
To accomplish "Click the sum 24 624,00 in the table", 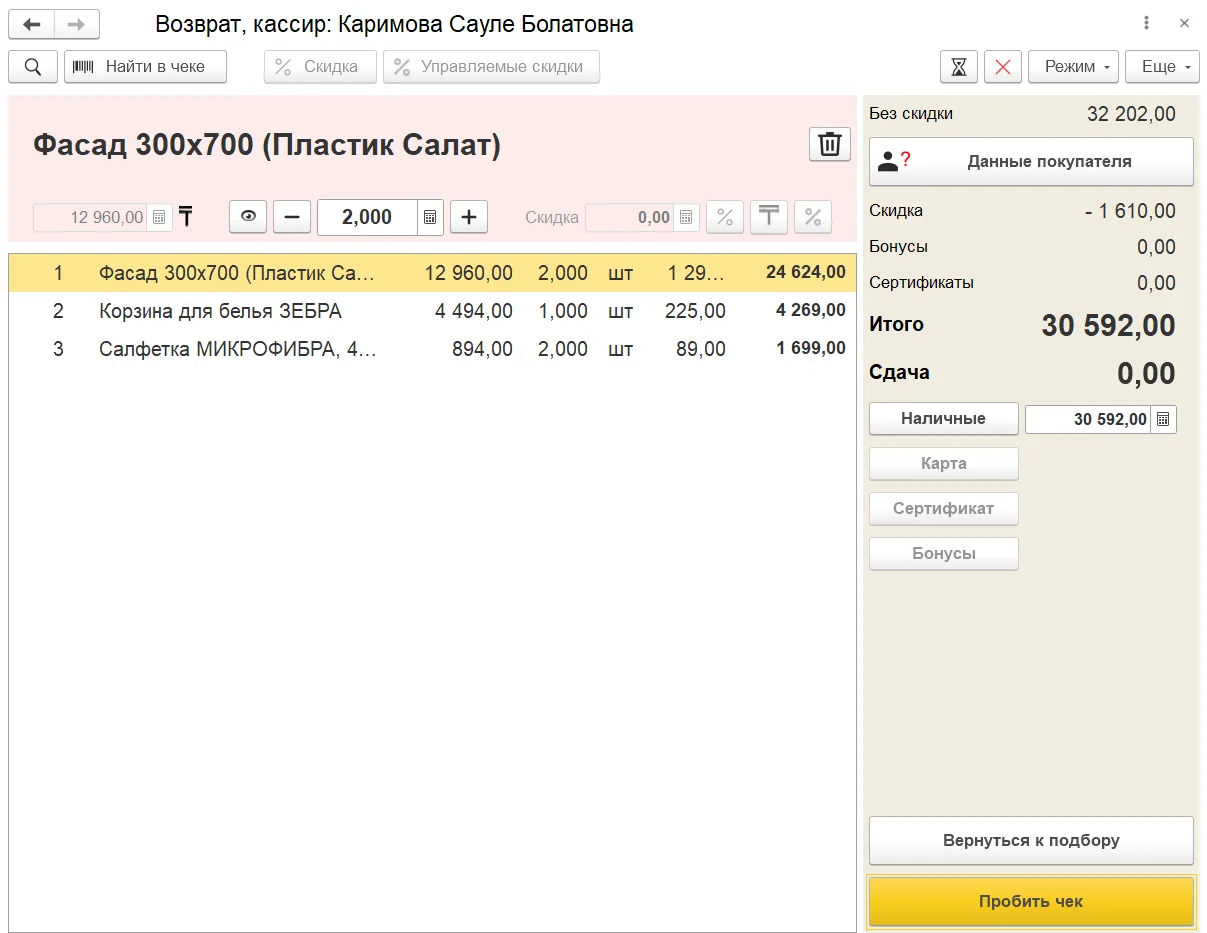I will click(806, 273).
